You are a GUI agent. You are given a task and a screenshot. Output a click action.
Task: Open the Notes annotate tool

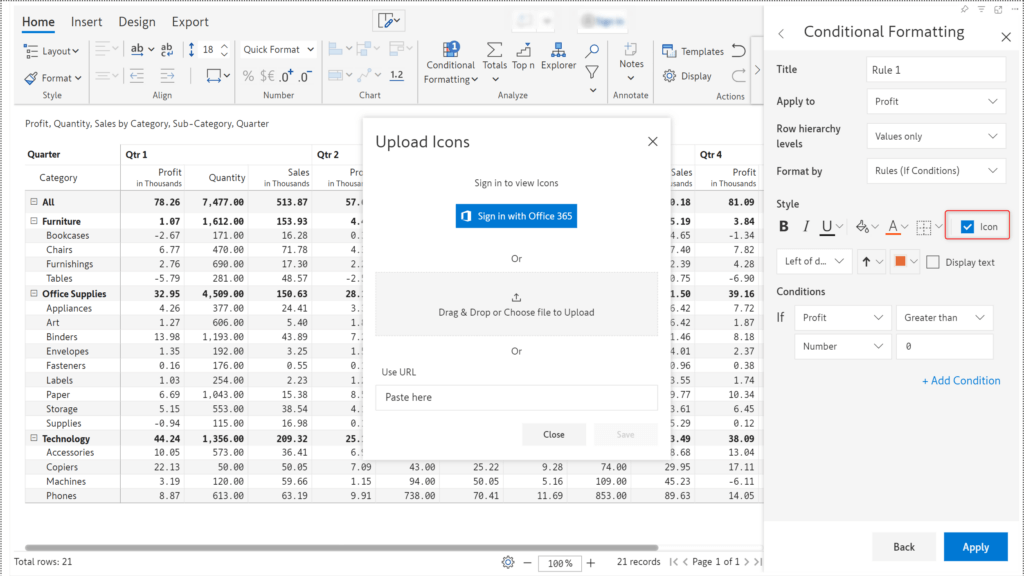pyautogui.click(x=631, y=62)
